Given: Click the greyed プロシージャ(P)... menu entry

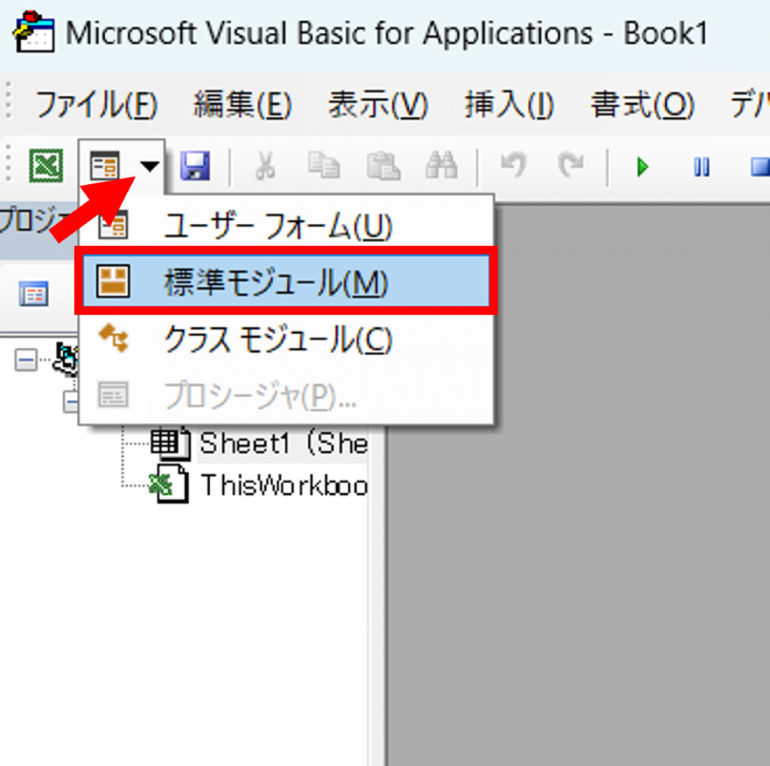Looking at the screenshot, I should coord(286,395).
